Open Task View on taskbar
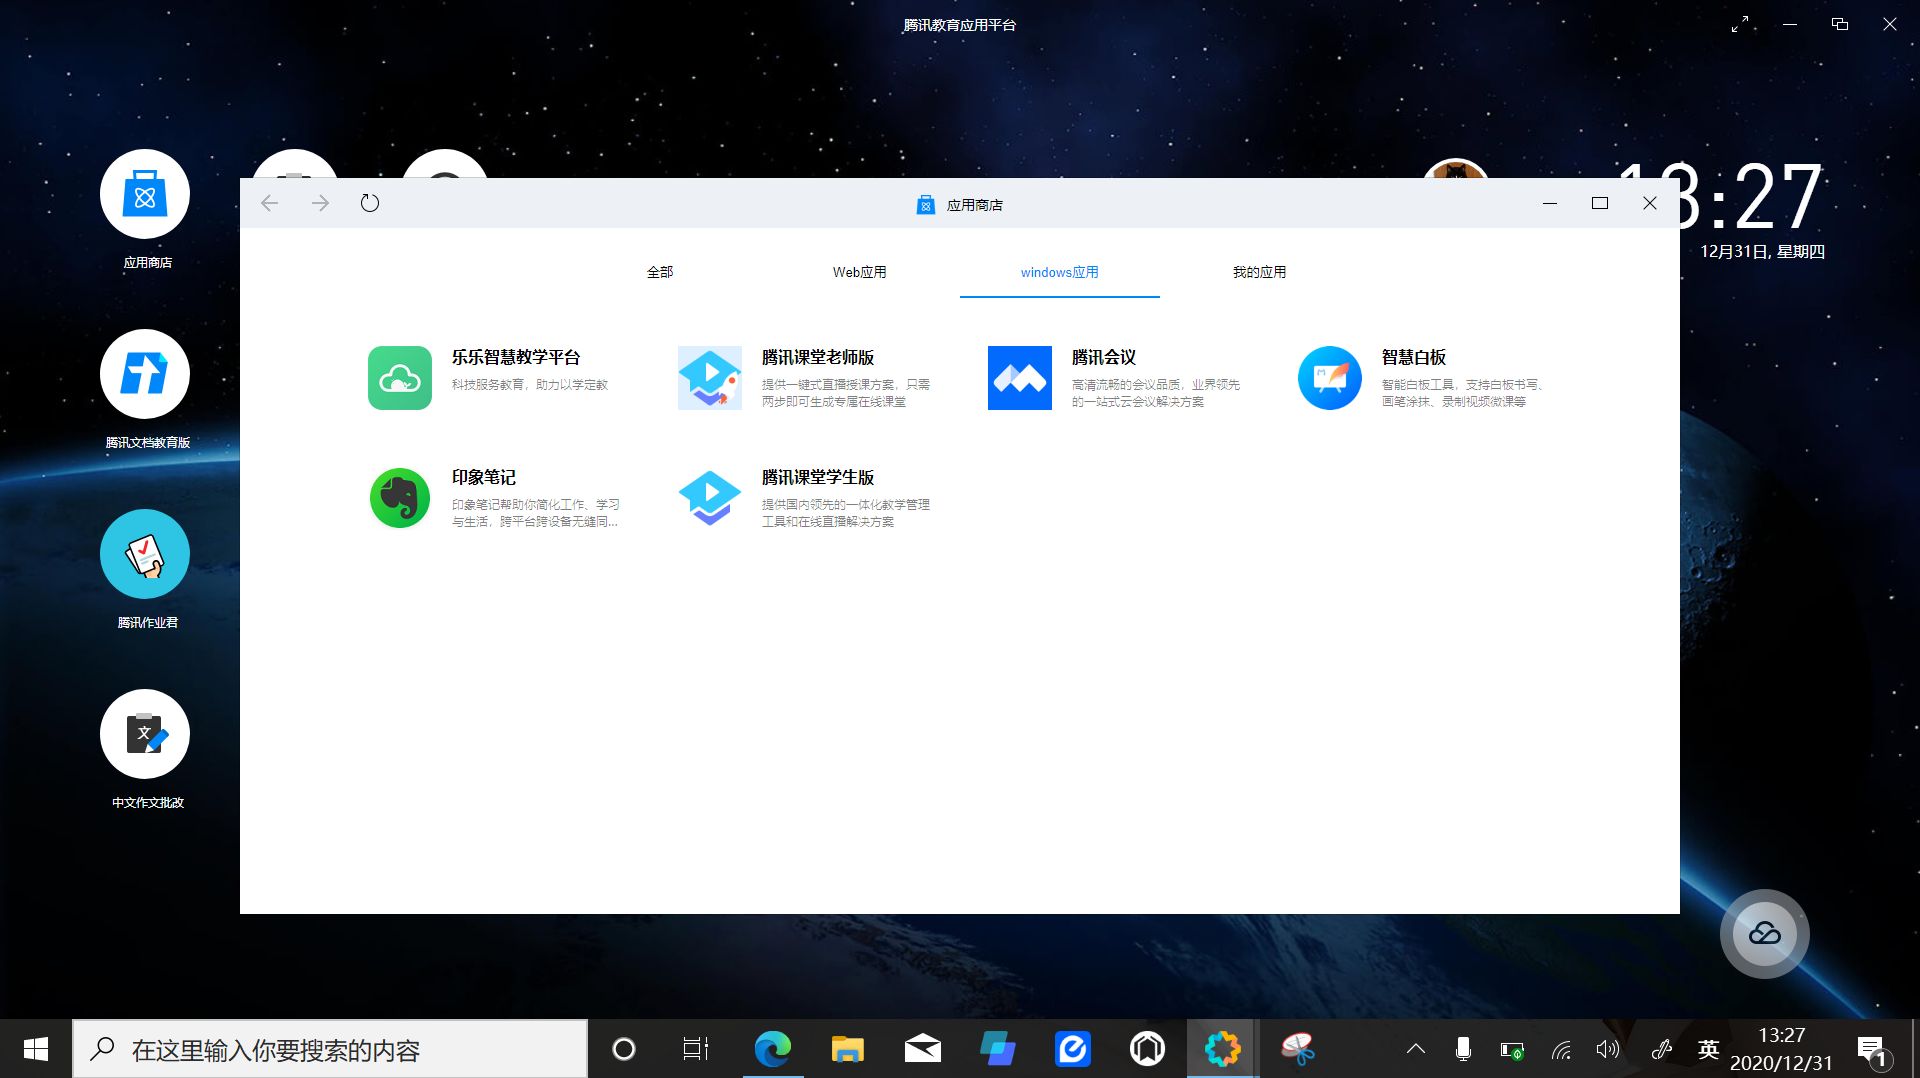Screen dimensions: 1920x1078 point(696,1049)
